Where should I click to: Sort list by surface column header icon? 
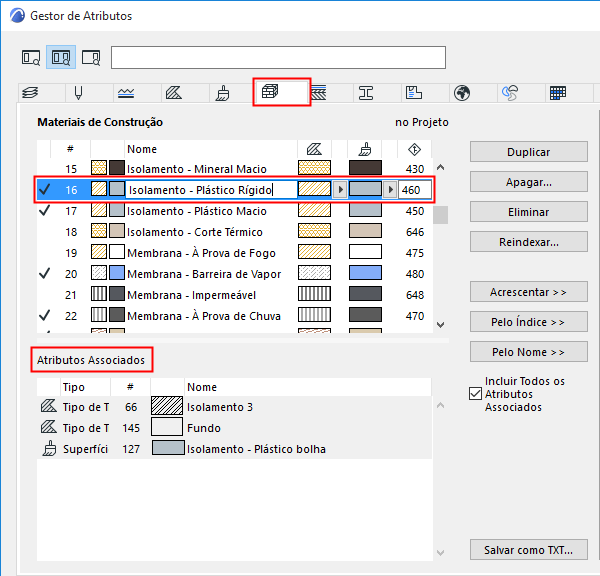click(365, 149)
